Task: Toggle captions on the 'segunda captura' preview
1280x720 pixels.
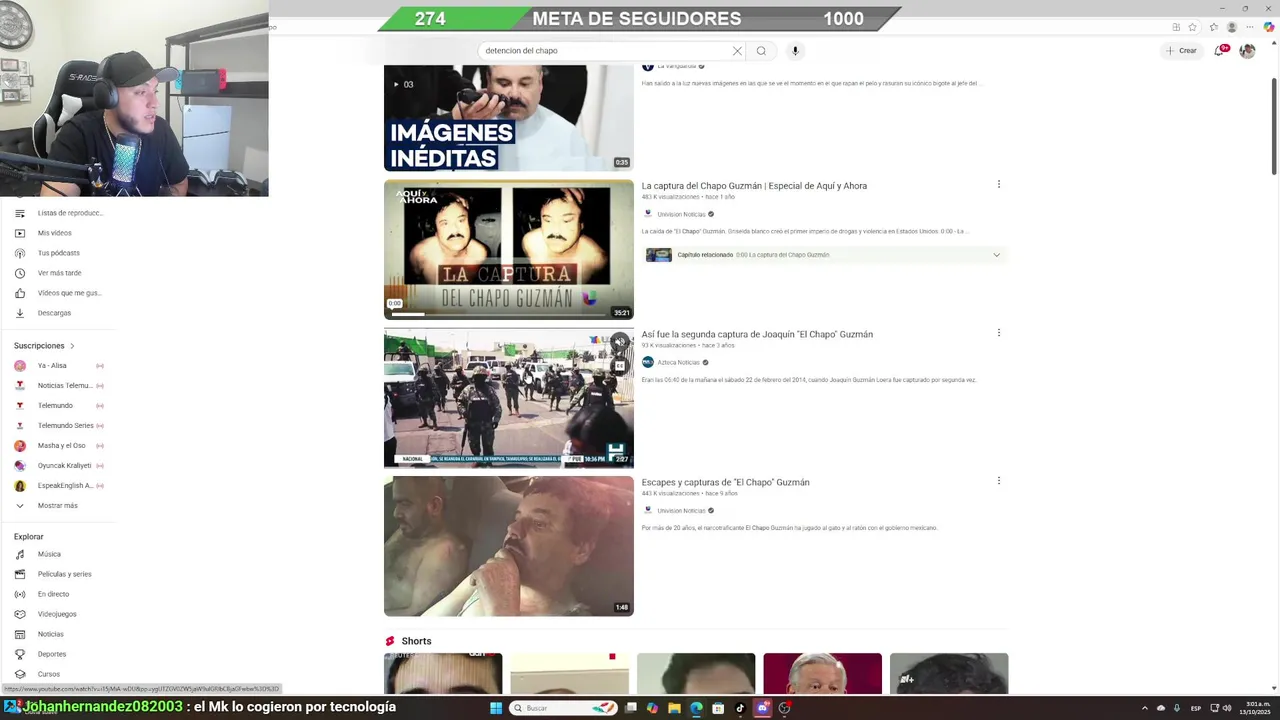Action: pyautogui.click(x=619, y=366)
